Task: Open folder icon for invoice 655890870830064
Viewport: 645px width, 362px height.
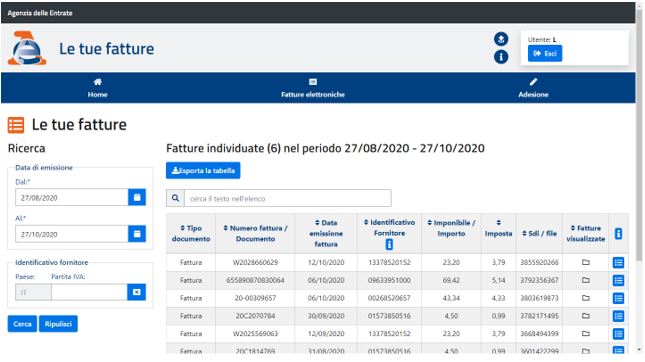Action: coord(586,280)
